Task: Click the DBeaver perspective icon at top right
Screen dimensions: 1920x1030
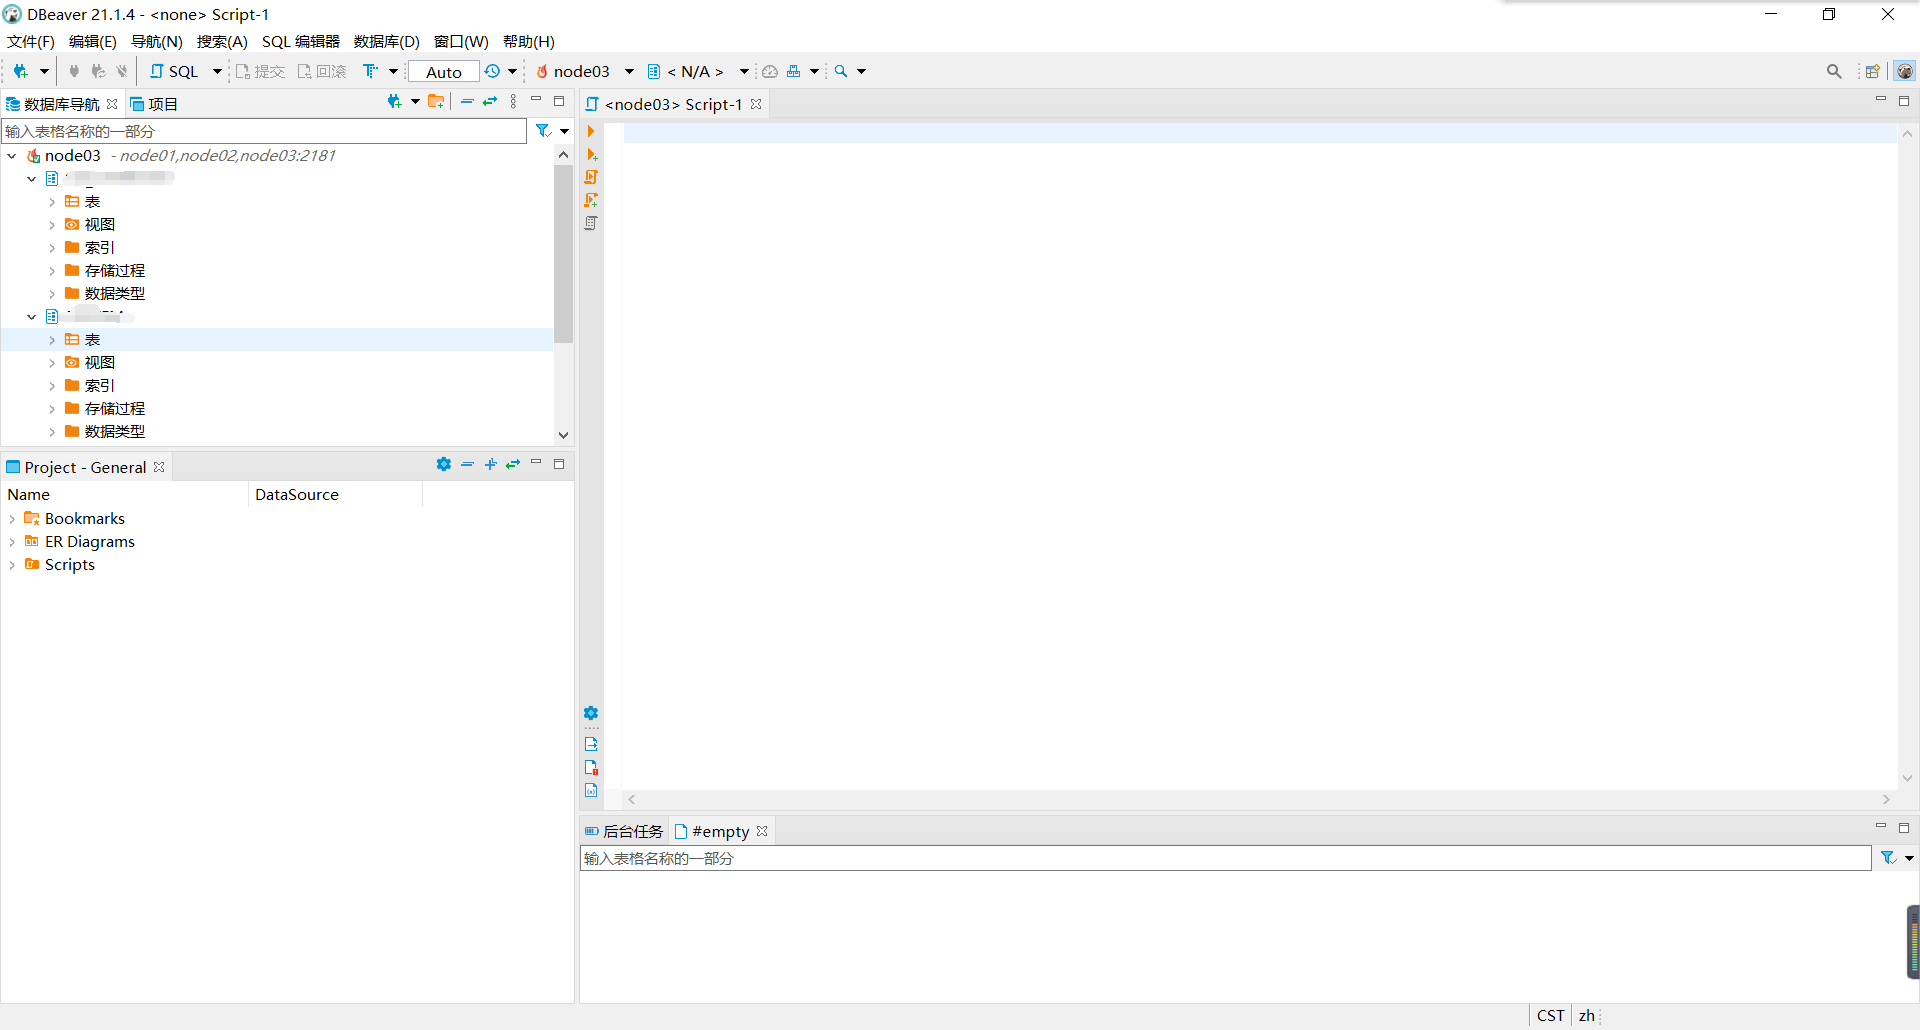Action: 1905,71
